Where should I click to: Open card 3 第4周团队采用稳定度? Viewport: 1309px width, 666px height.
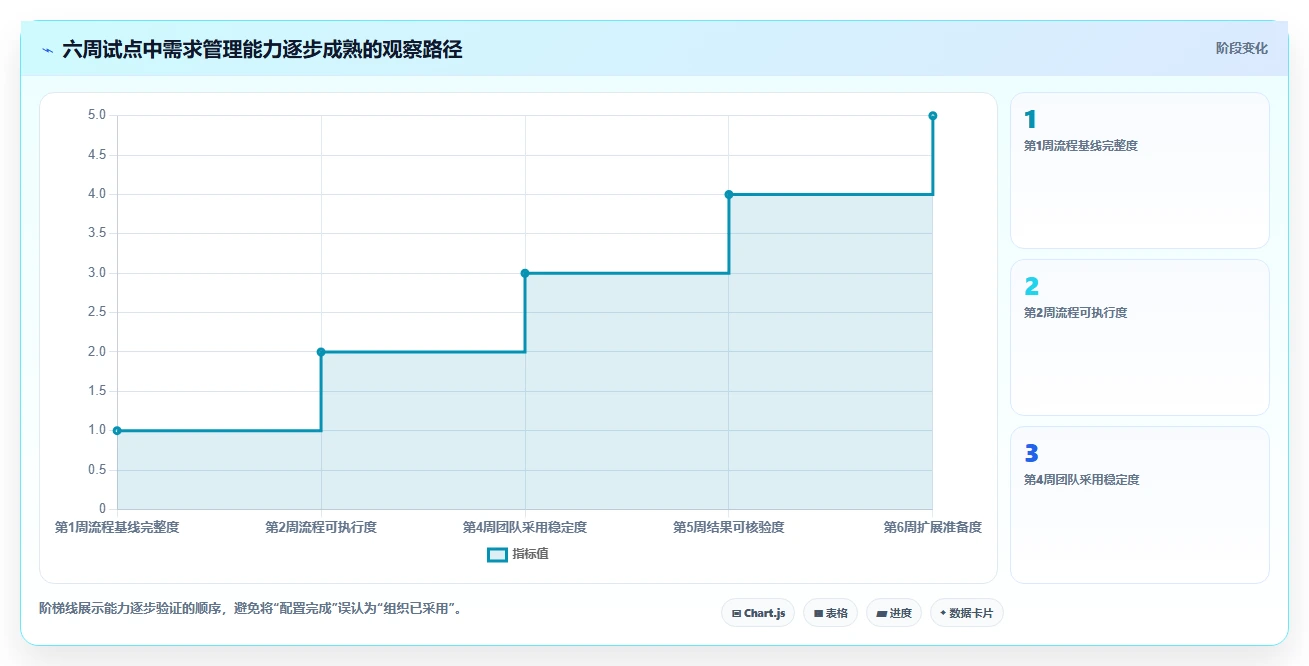[x=1140, y=504]
